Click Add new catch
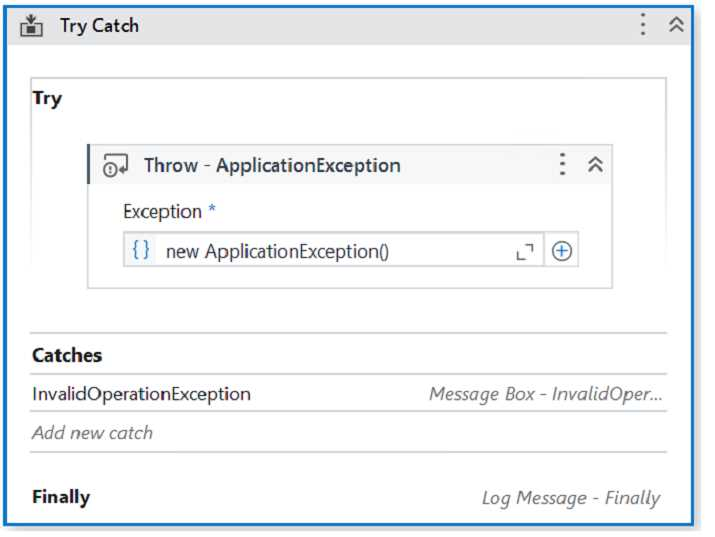Screen dimensions: 715x537 pyautogui.click(x=92, y=433)
